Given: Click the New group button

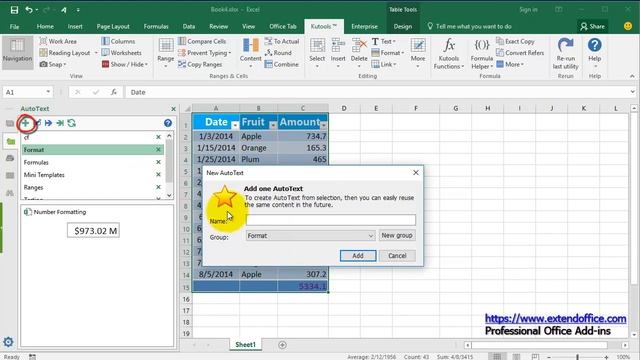Looking at the screenshot, I should point(397,236).
